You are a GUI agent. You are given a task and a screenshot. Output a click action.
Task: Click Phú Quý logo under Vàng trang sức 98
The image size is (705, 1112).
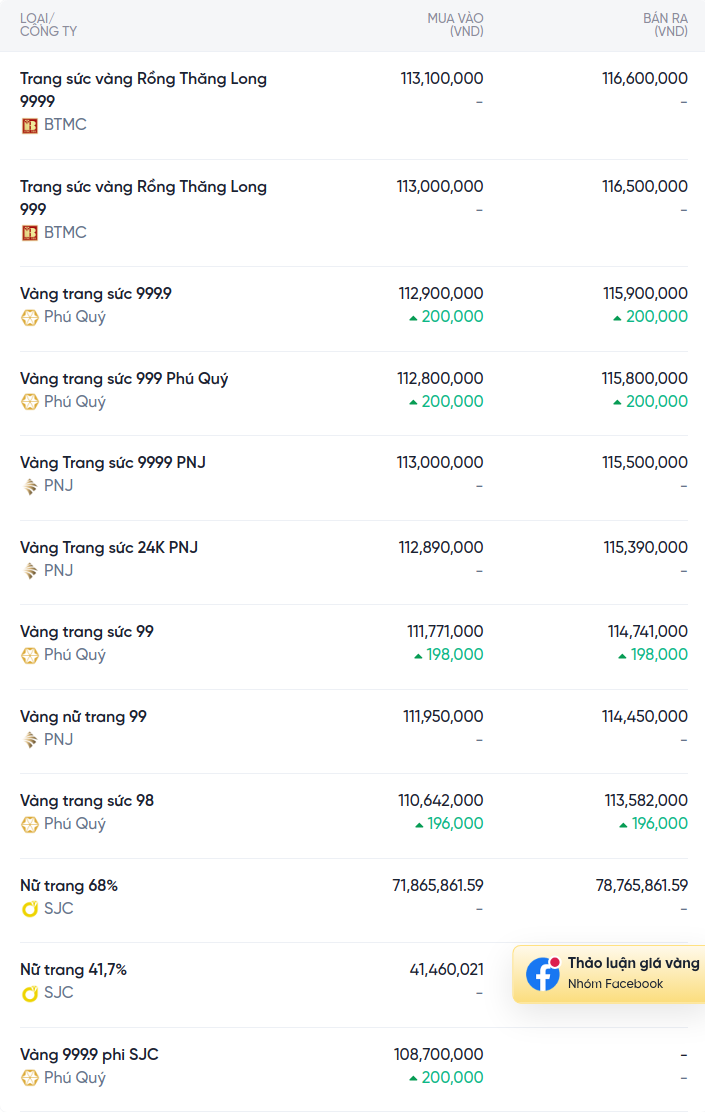(29, 825)
